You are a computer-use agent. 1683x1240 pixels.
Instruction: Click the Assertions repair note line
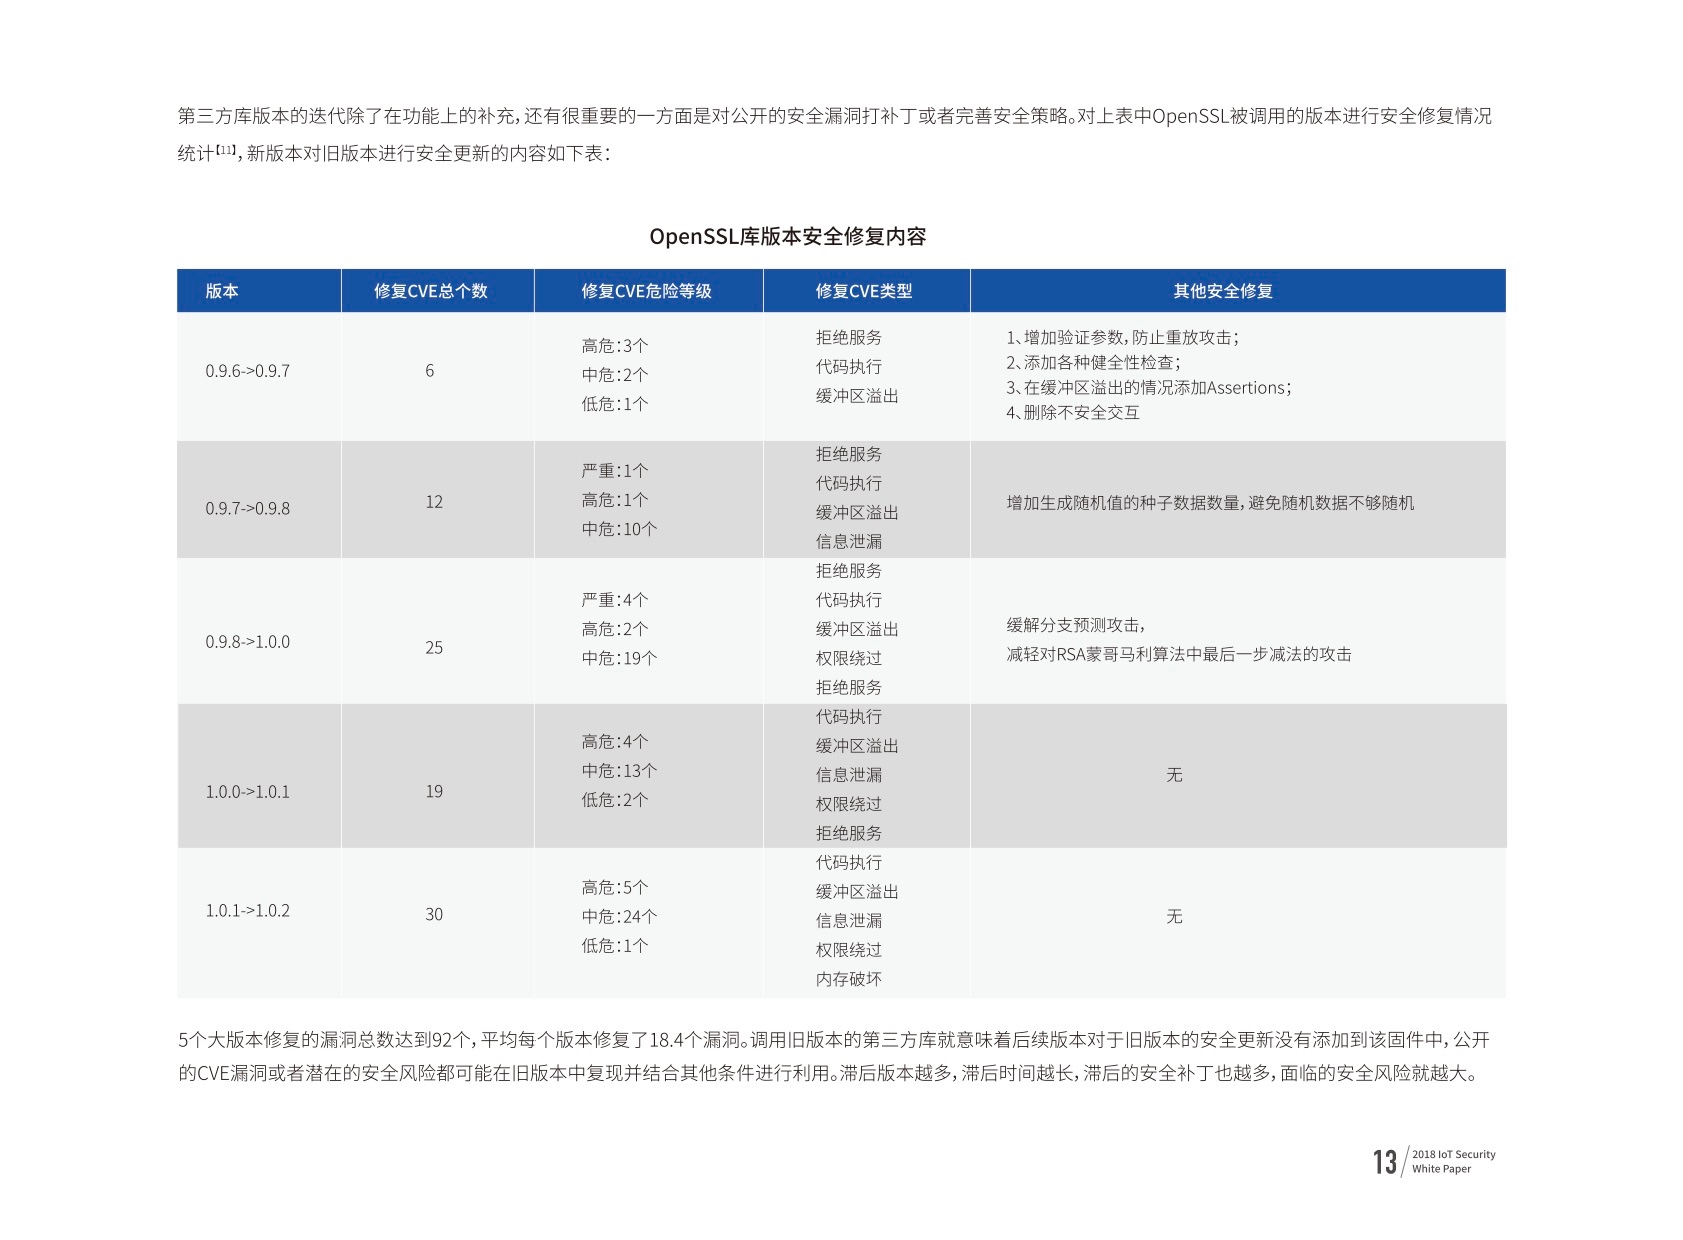tap(1149, 388)
